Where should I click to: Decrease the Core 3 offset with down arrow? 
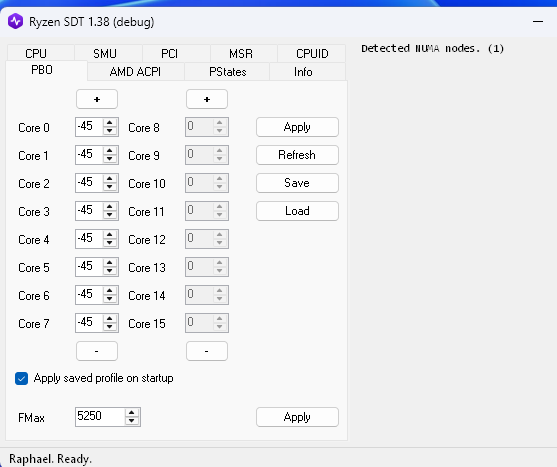110,215
